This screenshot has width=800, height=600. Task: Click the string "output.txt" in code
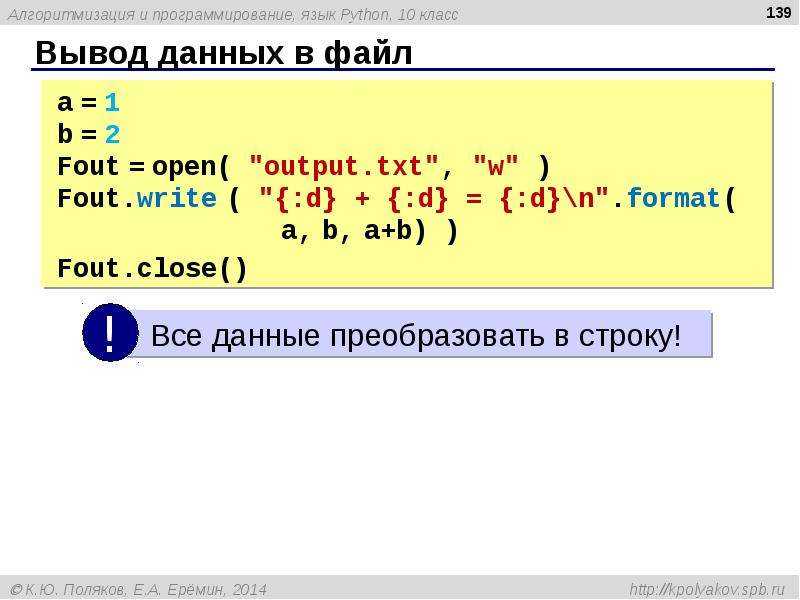[x=344, y=166]
